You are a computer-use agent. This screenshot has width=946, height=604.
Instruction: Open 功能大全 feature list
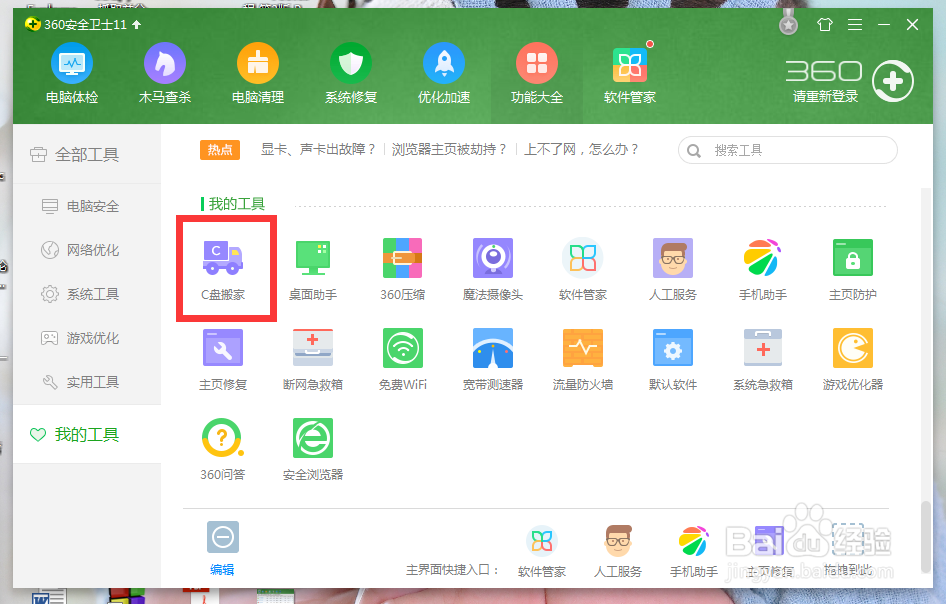[536, 72]
